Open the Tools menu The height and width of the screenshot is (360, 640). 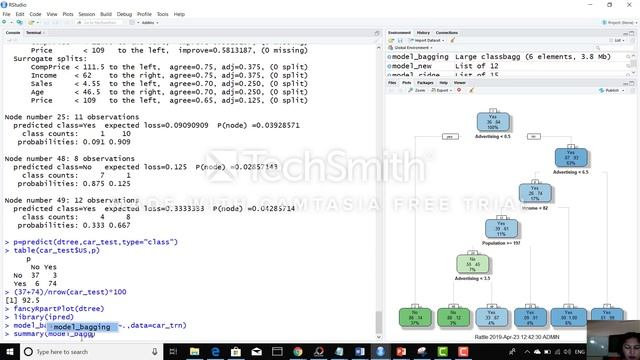(x=162, y=14)
